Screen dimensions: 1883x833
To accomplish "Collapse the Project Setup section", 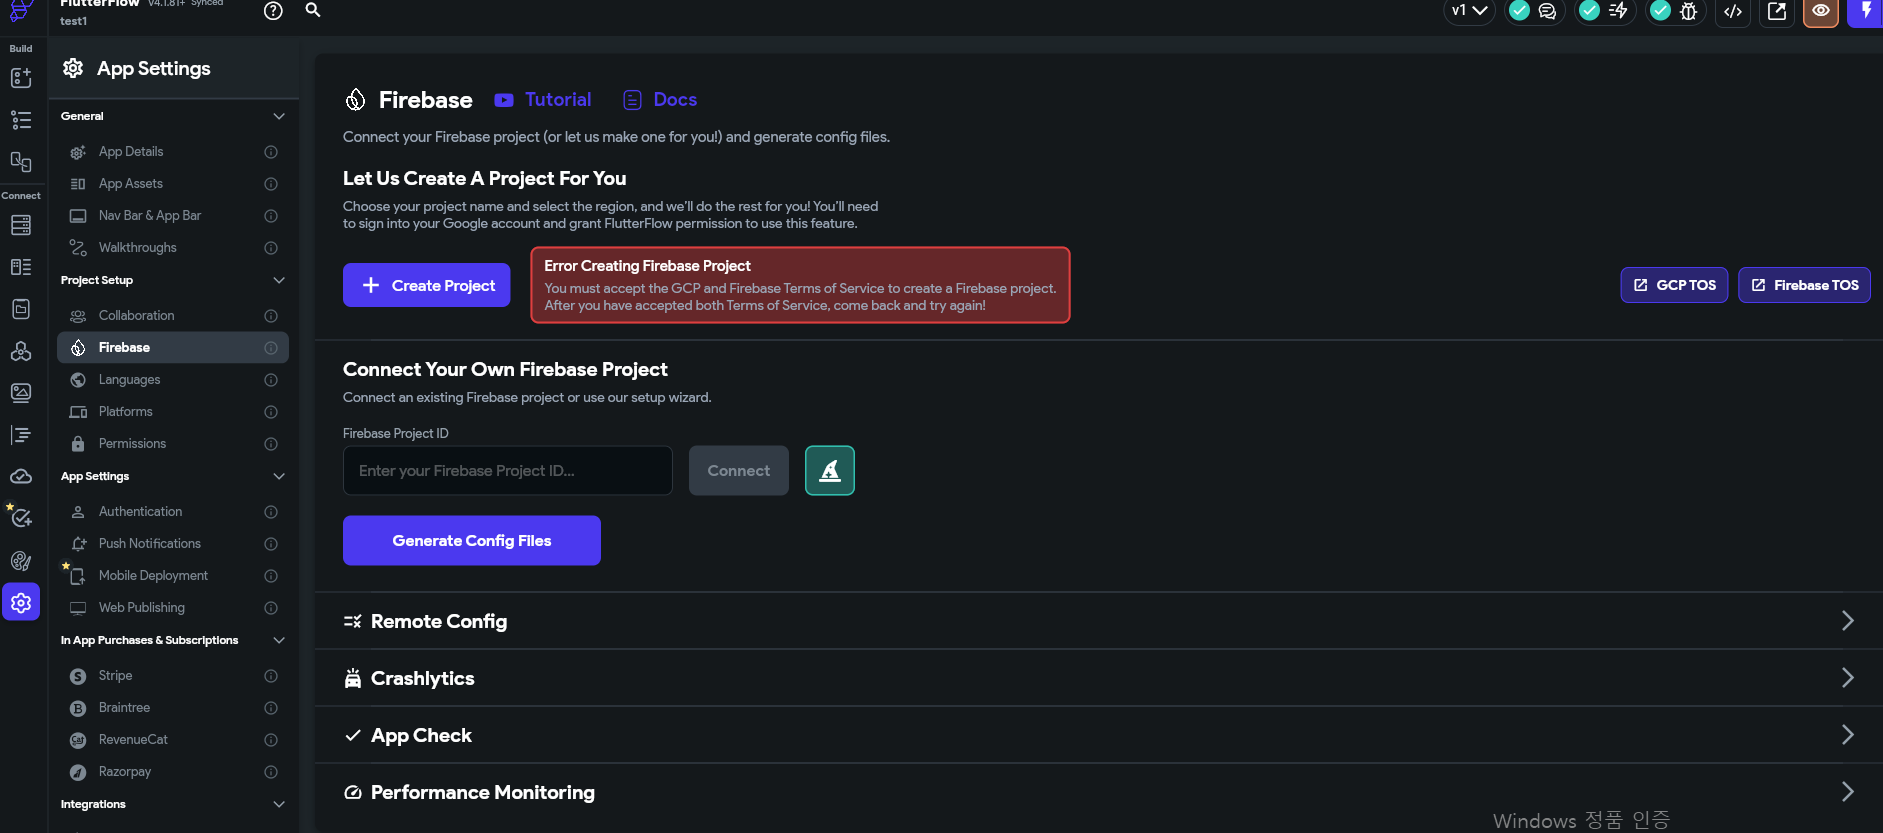I will [x=279, y=280].
